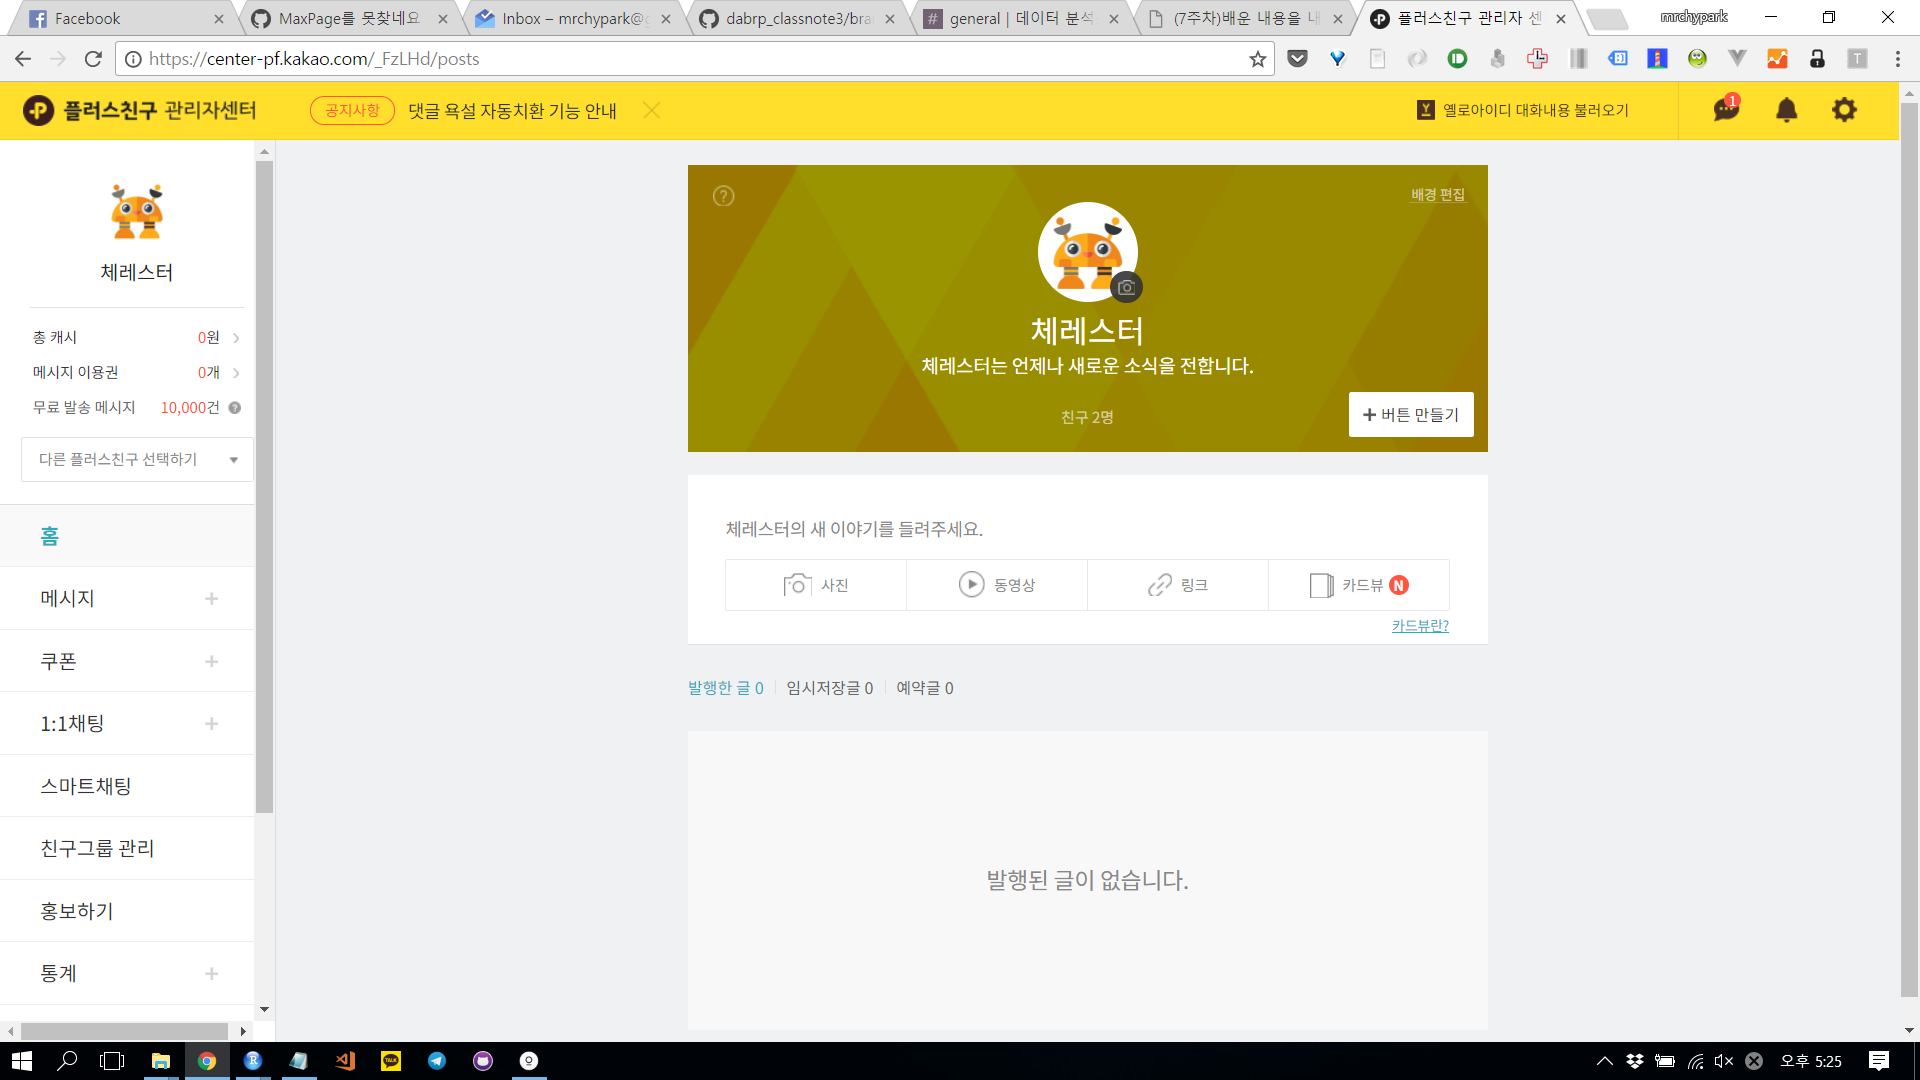Open the chat notification bubble icon
This screenshot has height=1080, width=1920.
pos(1726,109)
